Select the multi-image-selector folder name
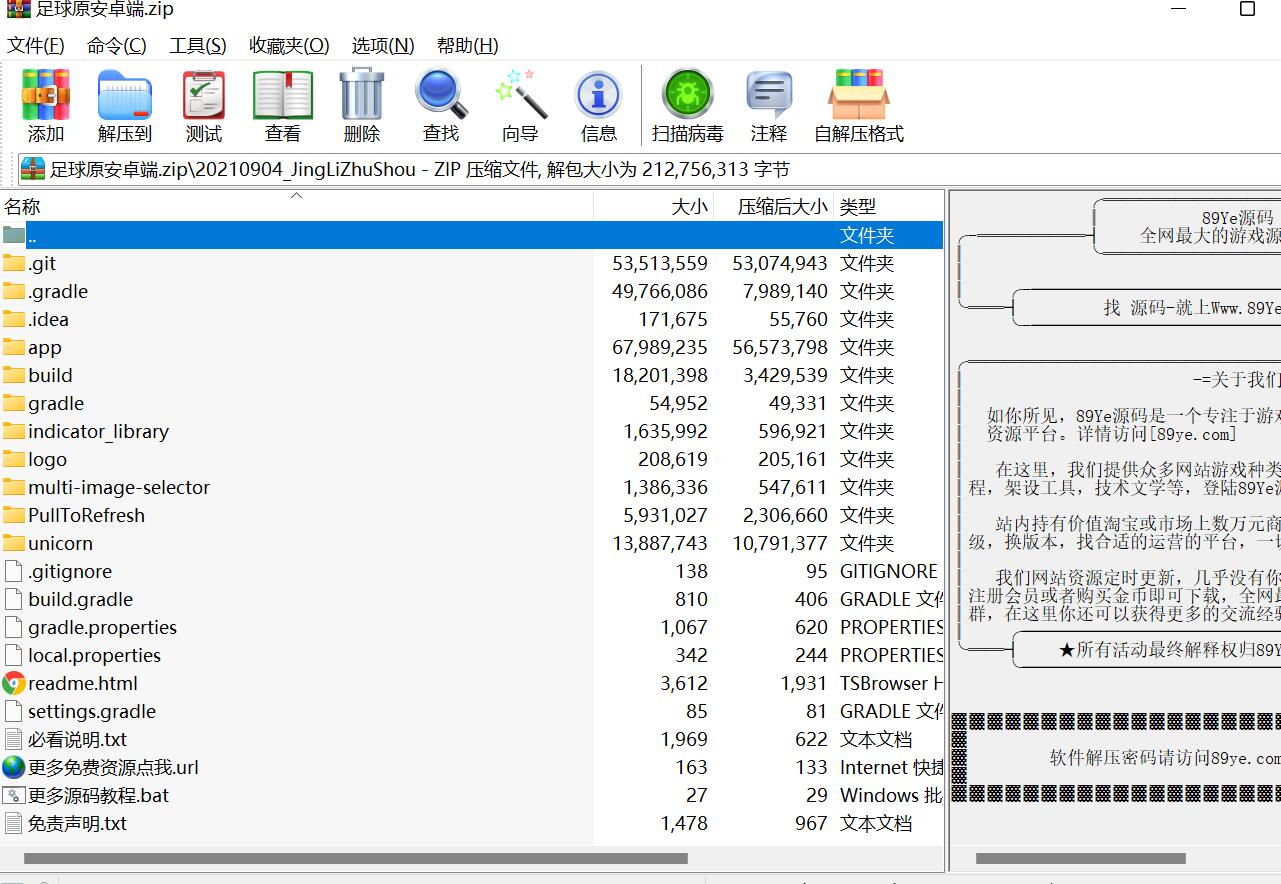The width and height of the screenshot is (1281, 884). coord(119,487)
